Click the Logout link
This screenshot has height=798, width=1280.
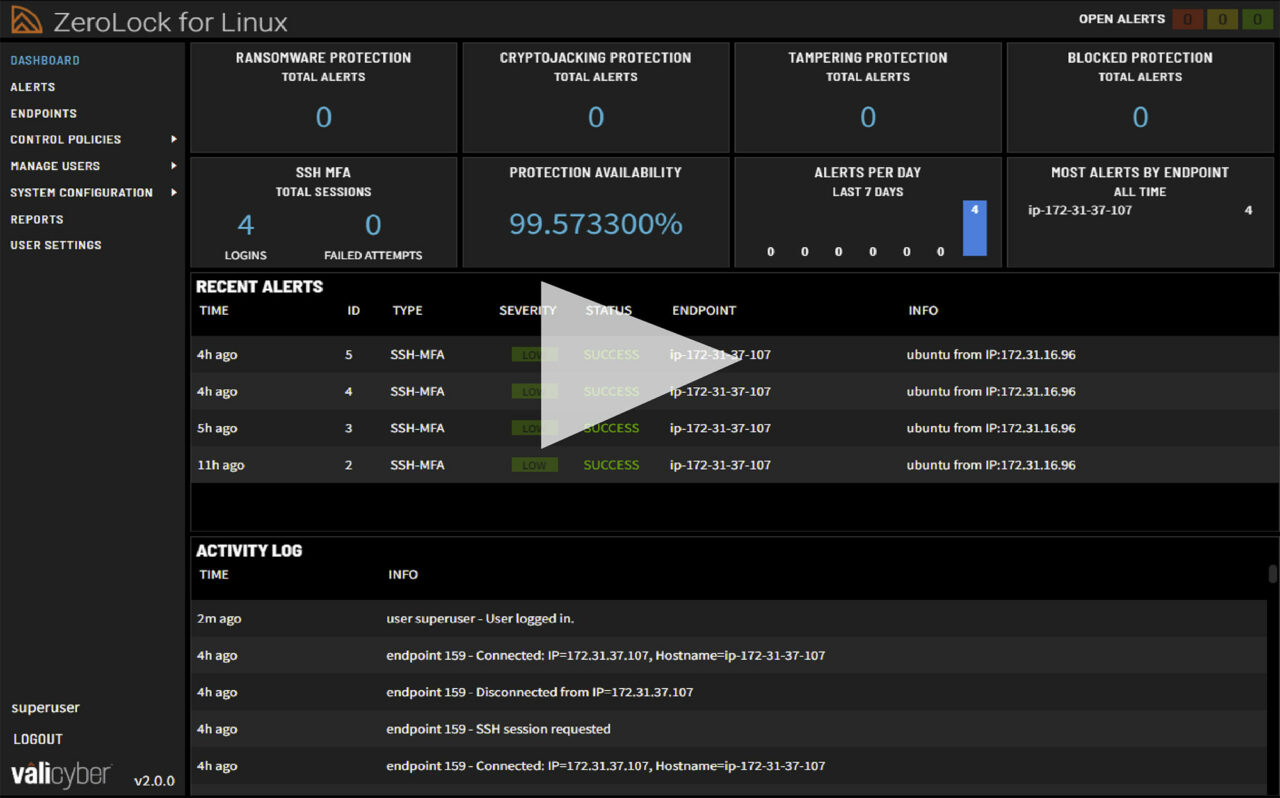point(37,739)
